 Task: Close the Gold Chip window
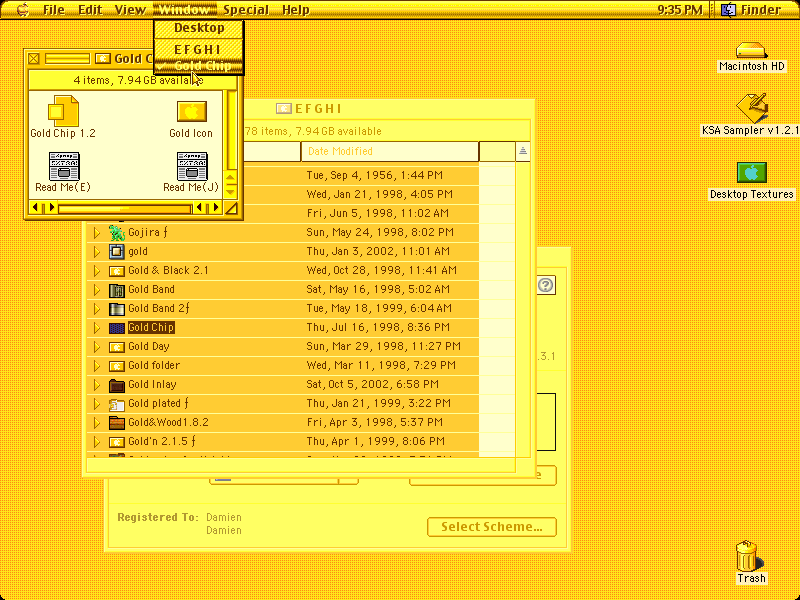coord(34,59)
